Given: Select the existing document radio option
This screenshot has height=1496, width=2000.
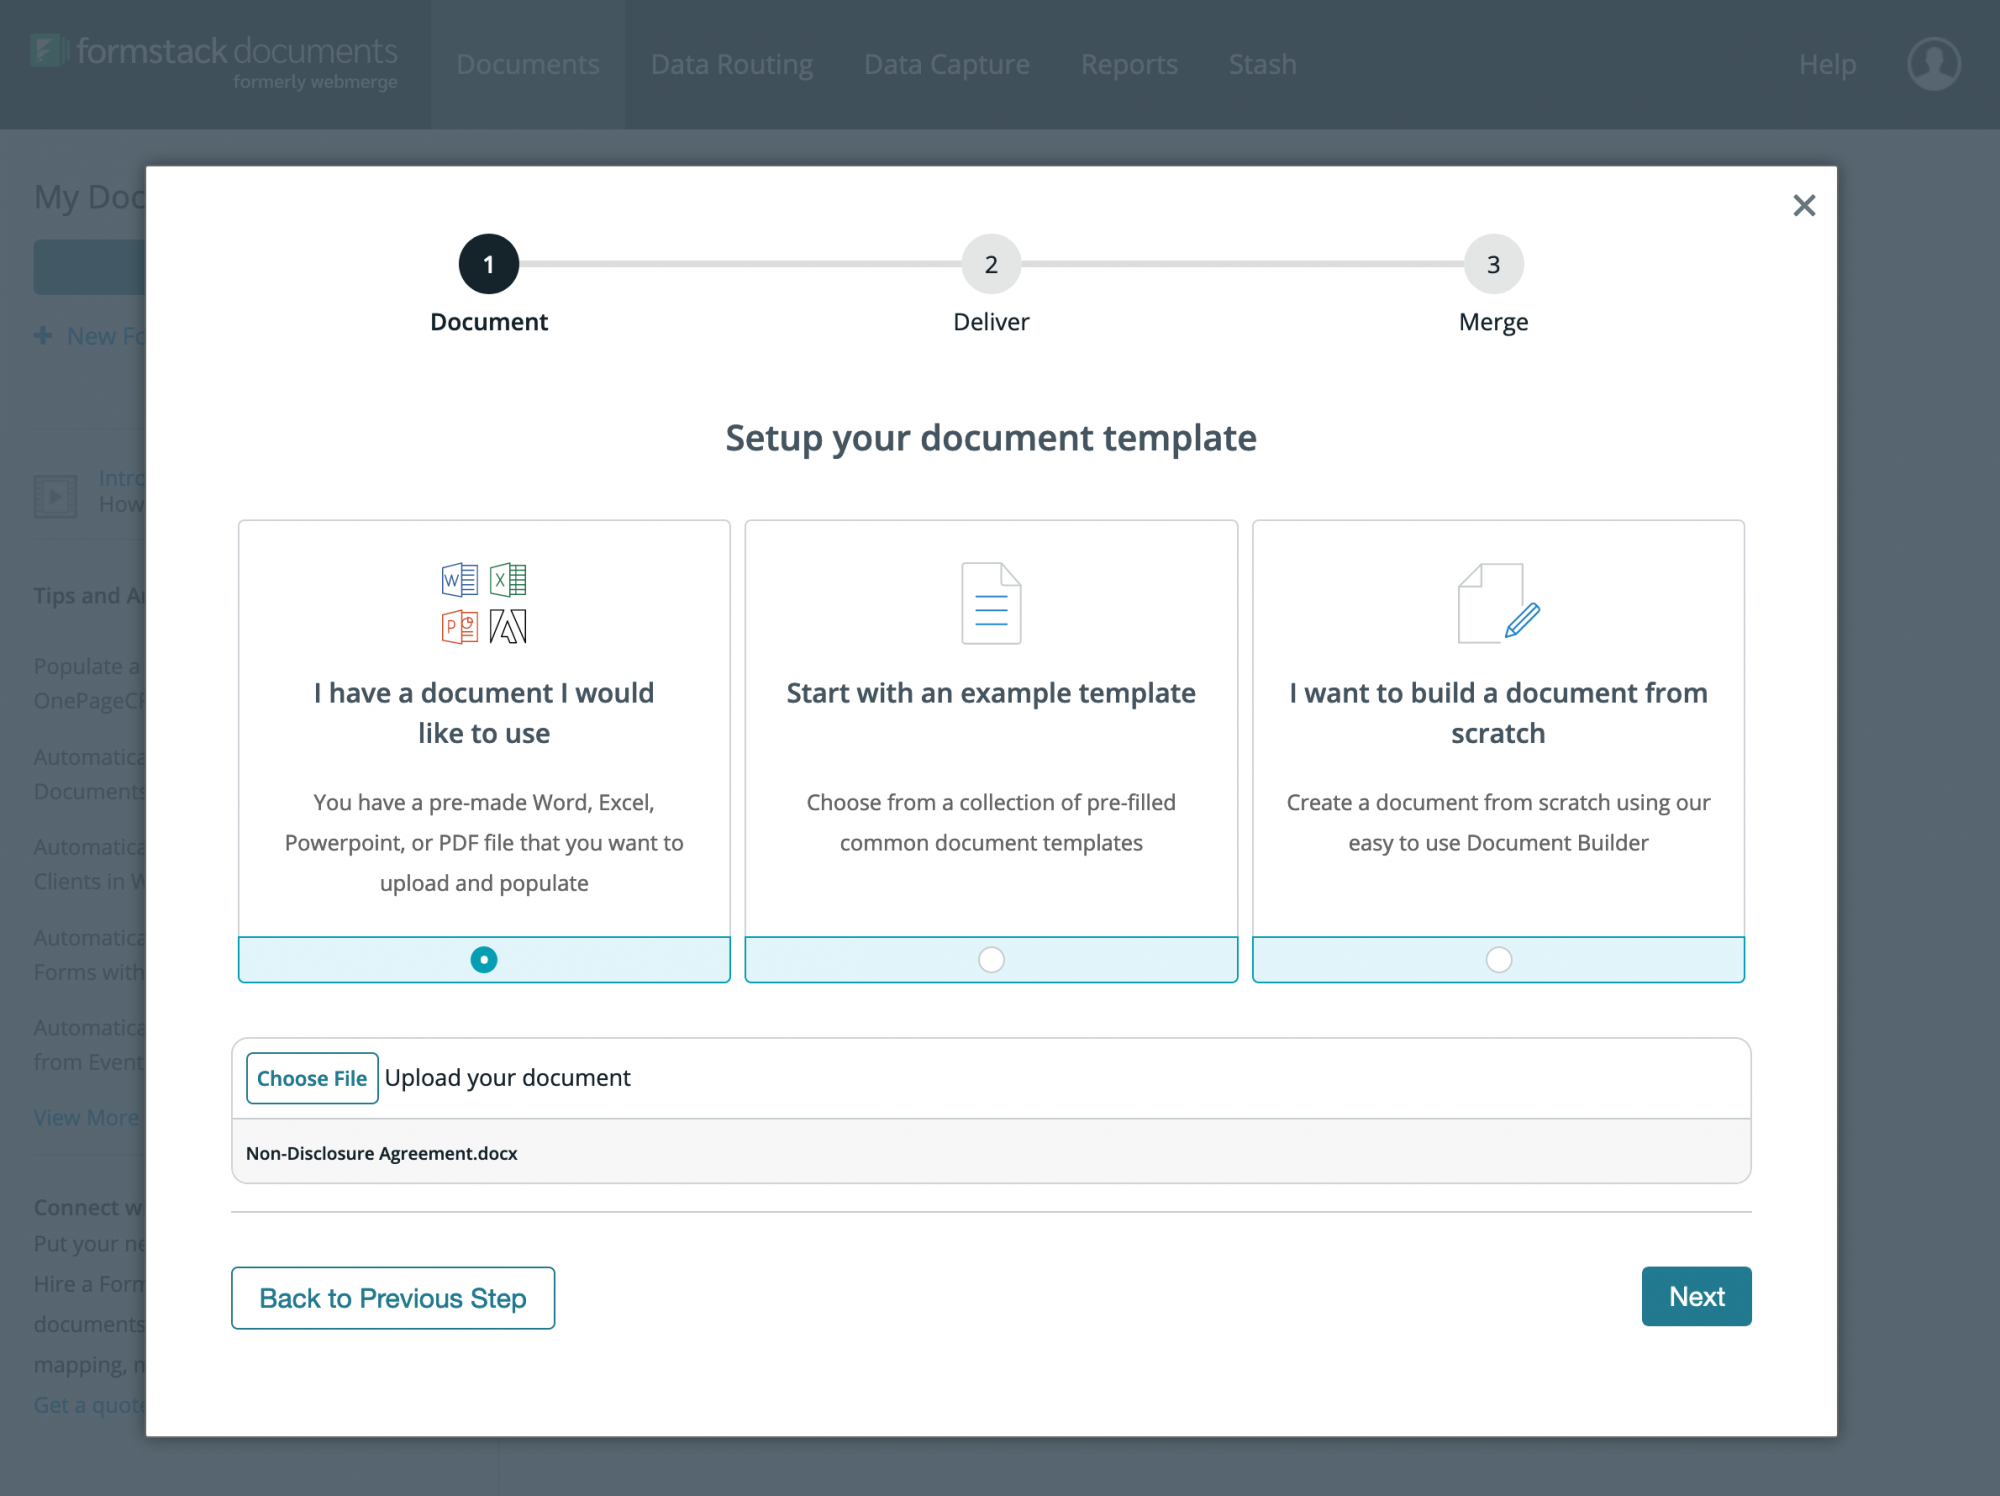Looking at the screenshot, I should [x=484, y=960].
